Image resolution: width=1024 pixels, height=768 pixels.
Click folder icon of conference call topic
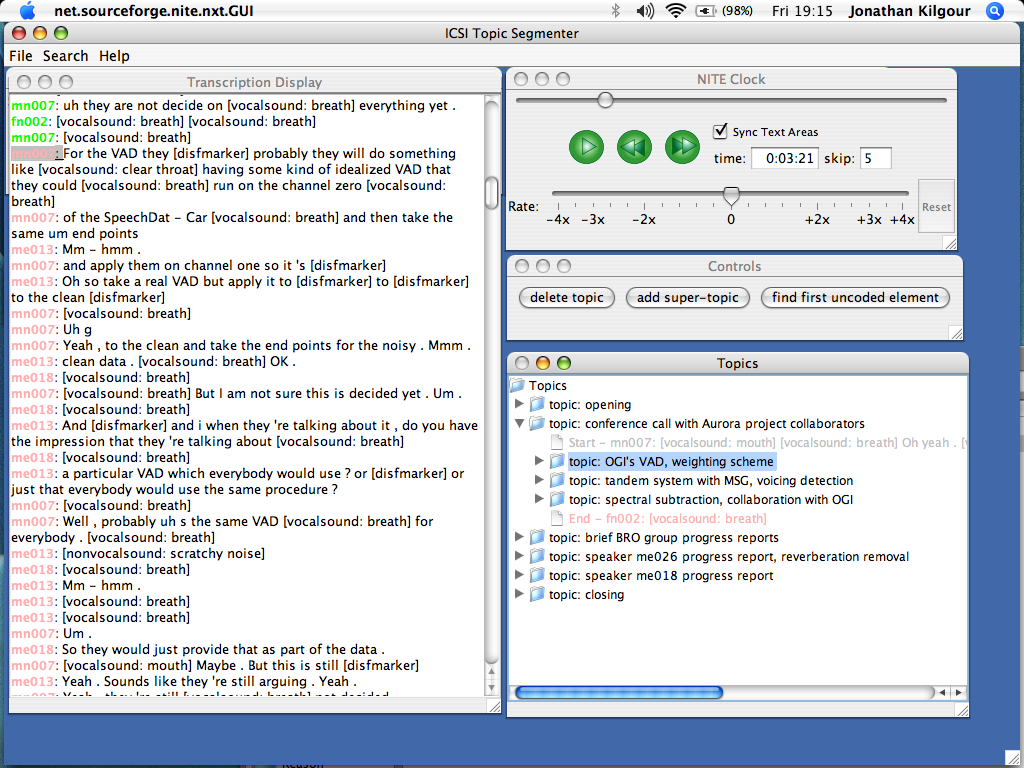(537, 423)
